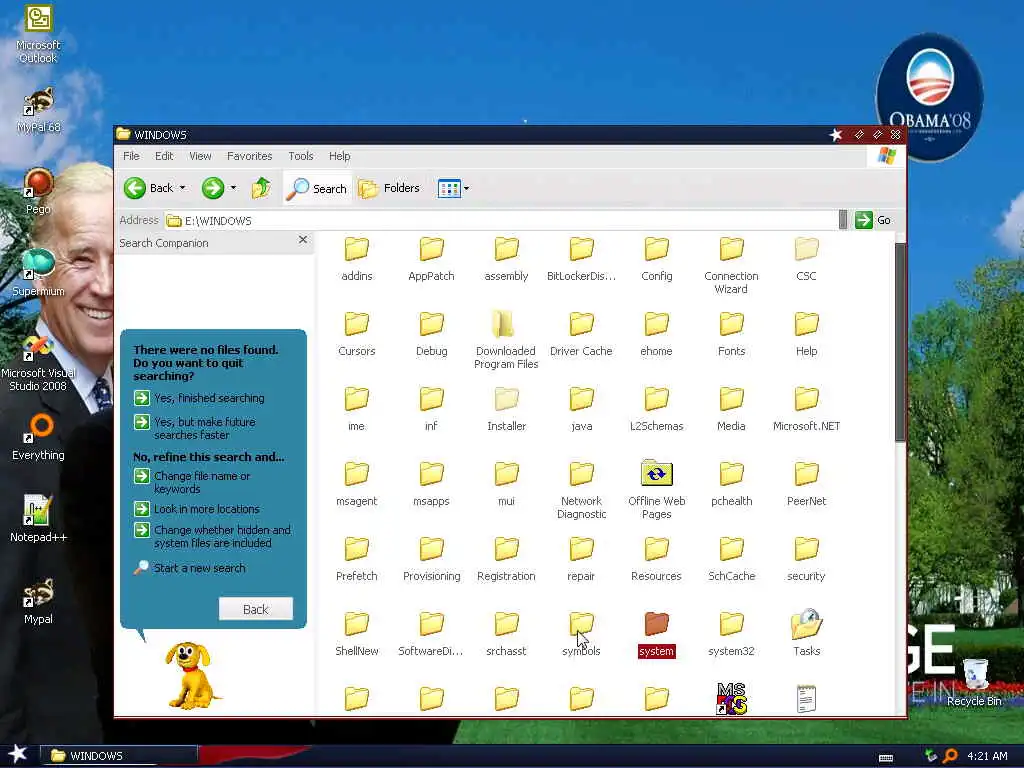Open Microsoft Visual Studio 2008 shortcut
The height and width of the screenshot is (768, 1024).
(38, 363)
